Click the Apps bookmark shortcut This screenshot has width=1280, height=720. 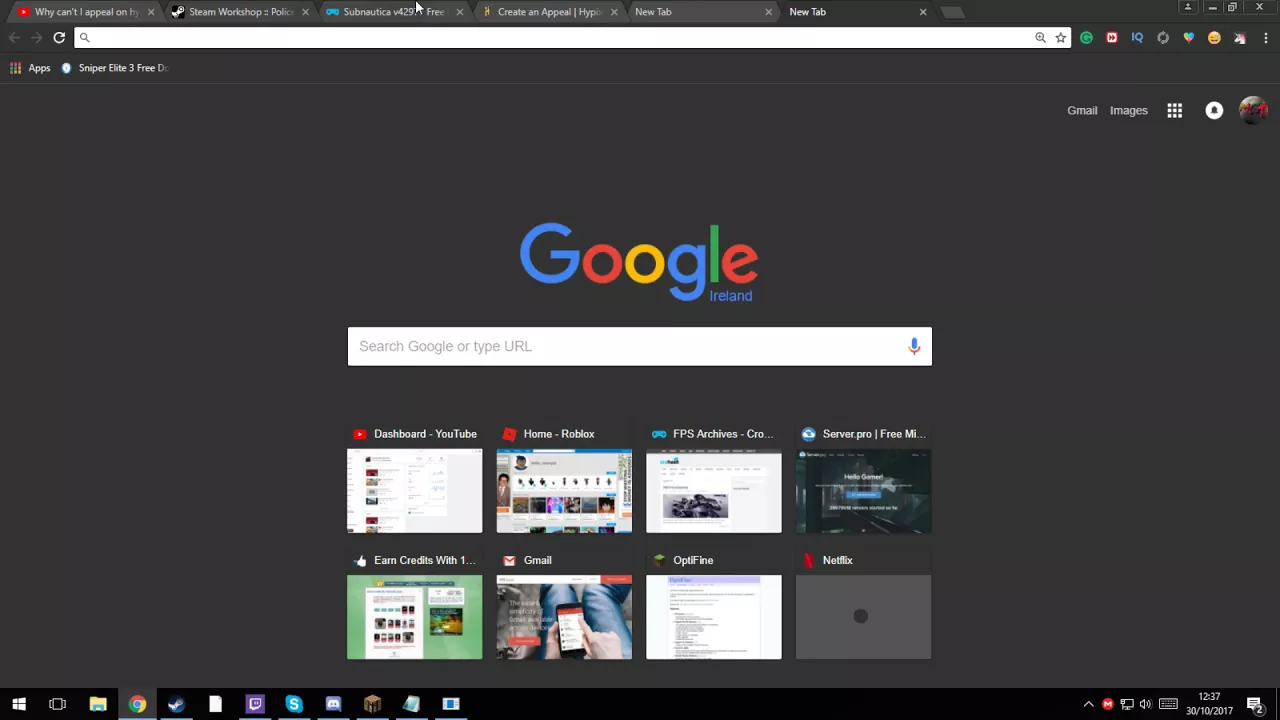(30, 68)
